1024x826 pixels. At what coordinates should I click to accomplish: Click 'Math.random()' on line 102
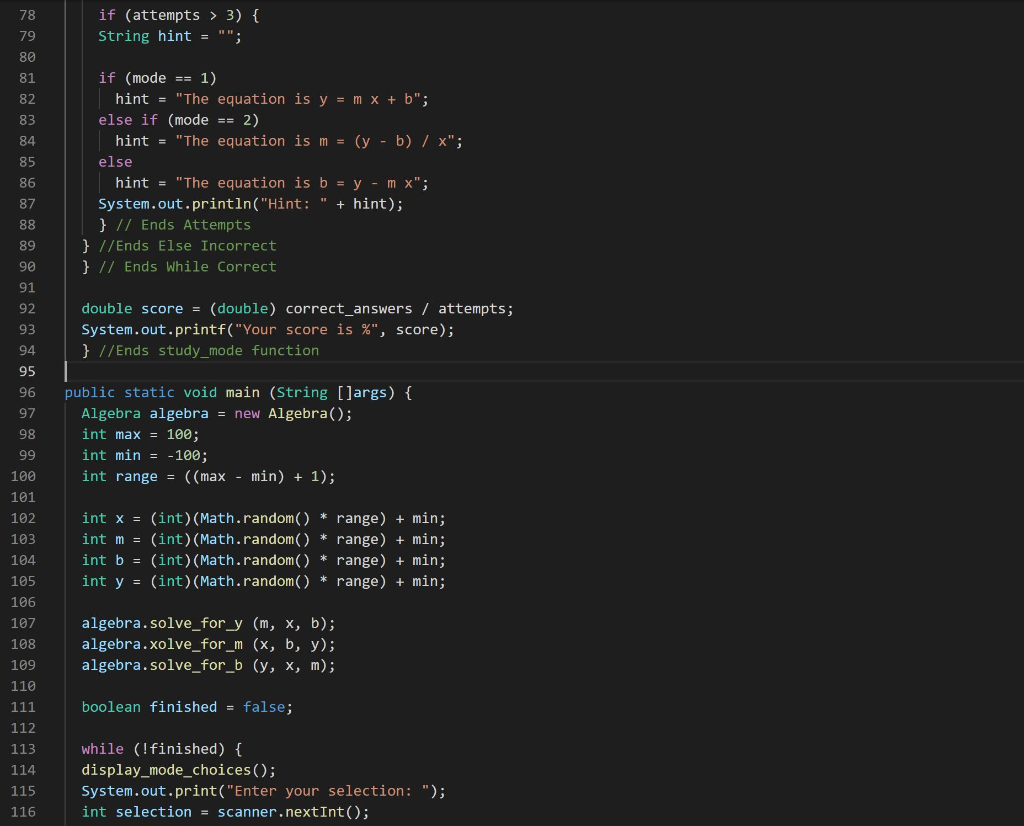pyautogui.click(x=255, y=518)
